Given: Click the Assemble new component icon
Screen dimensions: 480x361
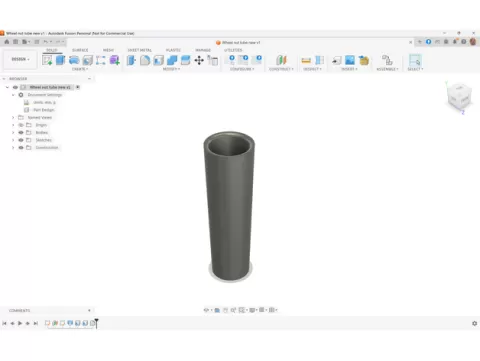Looking at the screenshot, I should (387, 60).
